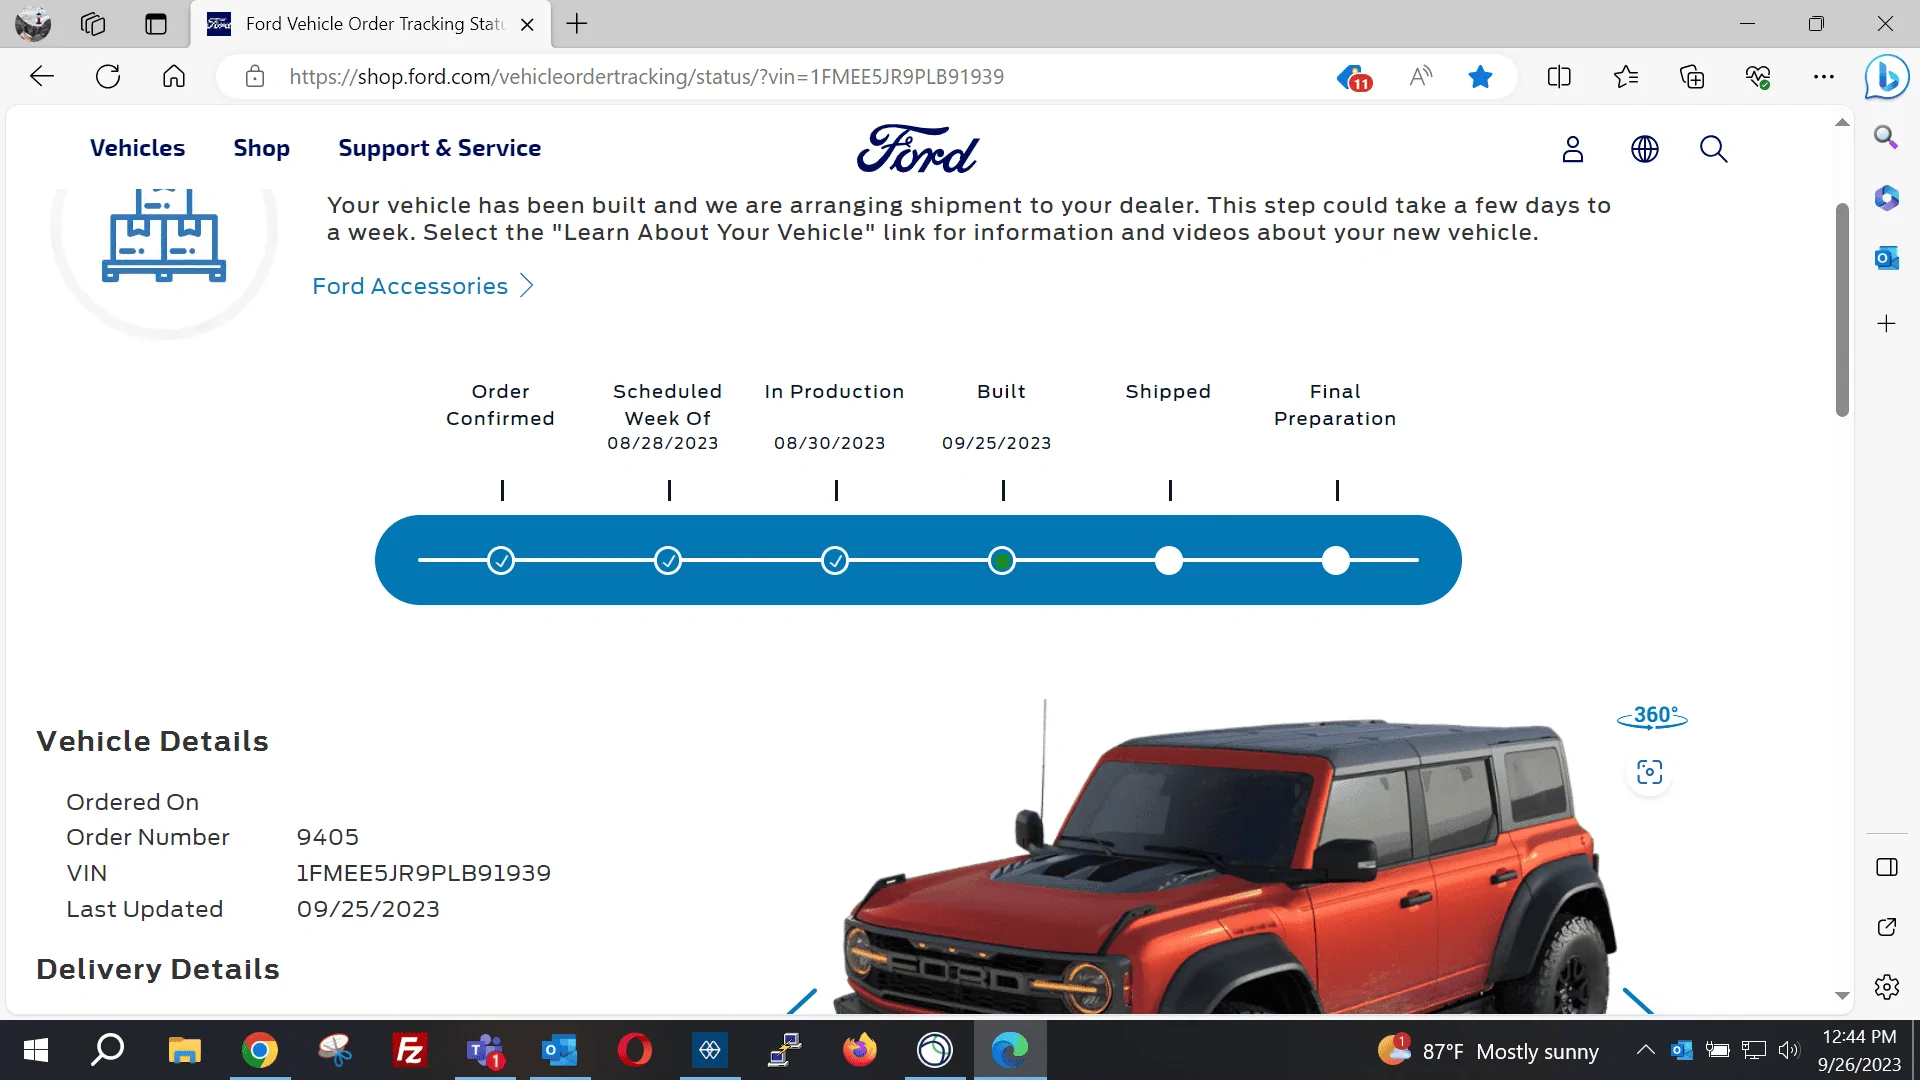Open the Workspaces icon in title bar
The image size is (1920, 1080).
[93, 24]
